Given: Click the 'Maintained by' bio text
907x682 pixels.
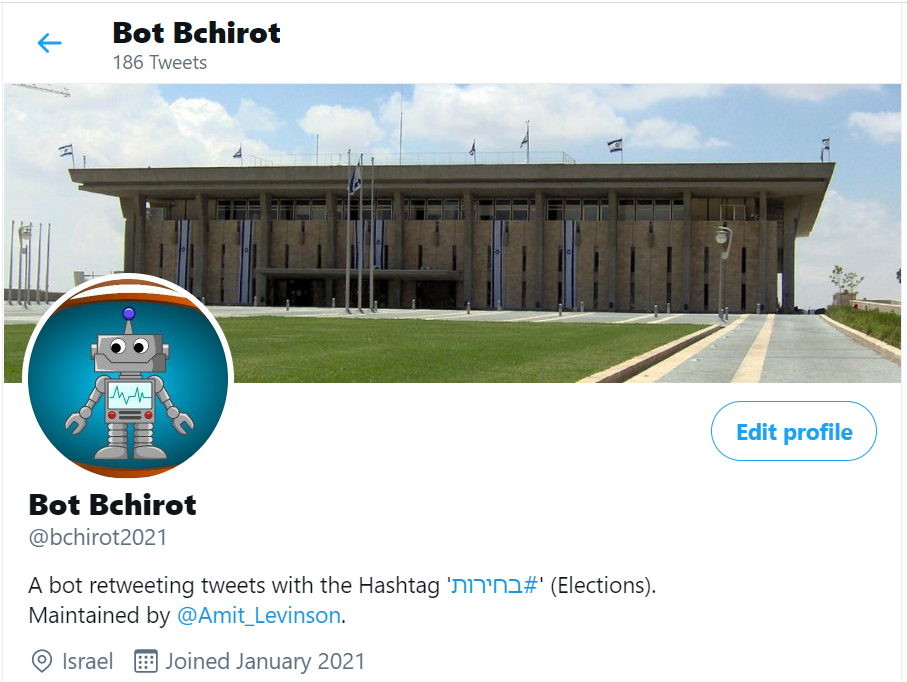Looking at the screenshot, I should click(x=99, y=615).
